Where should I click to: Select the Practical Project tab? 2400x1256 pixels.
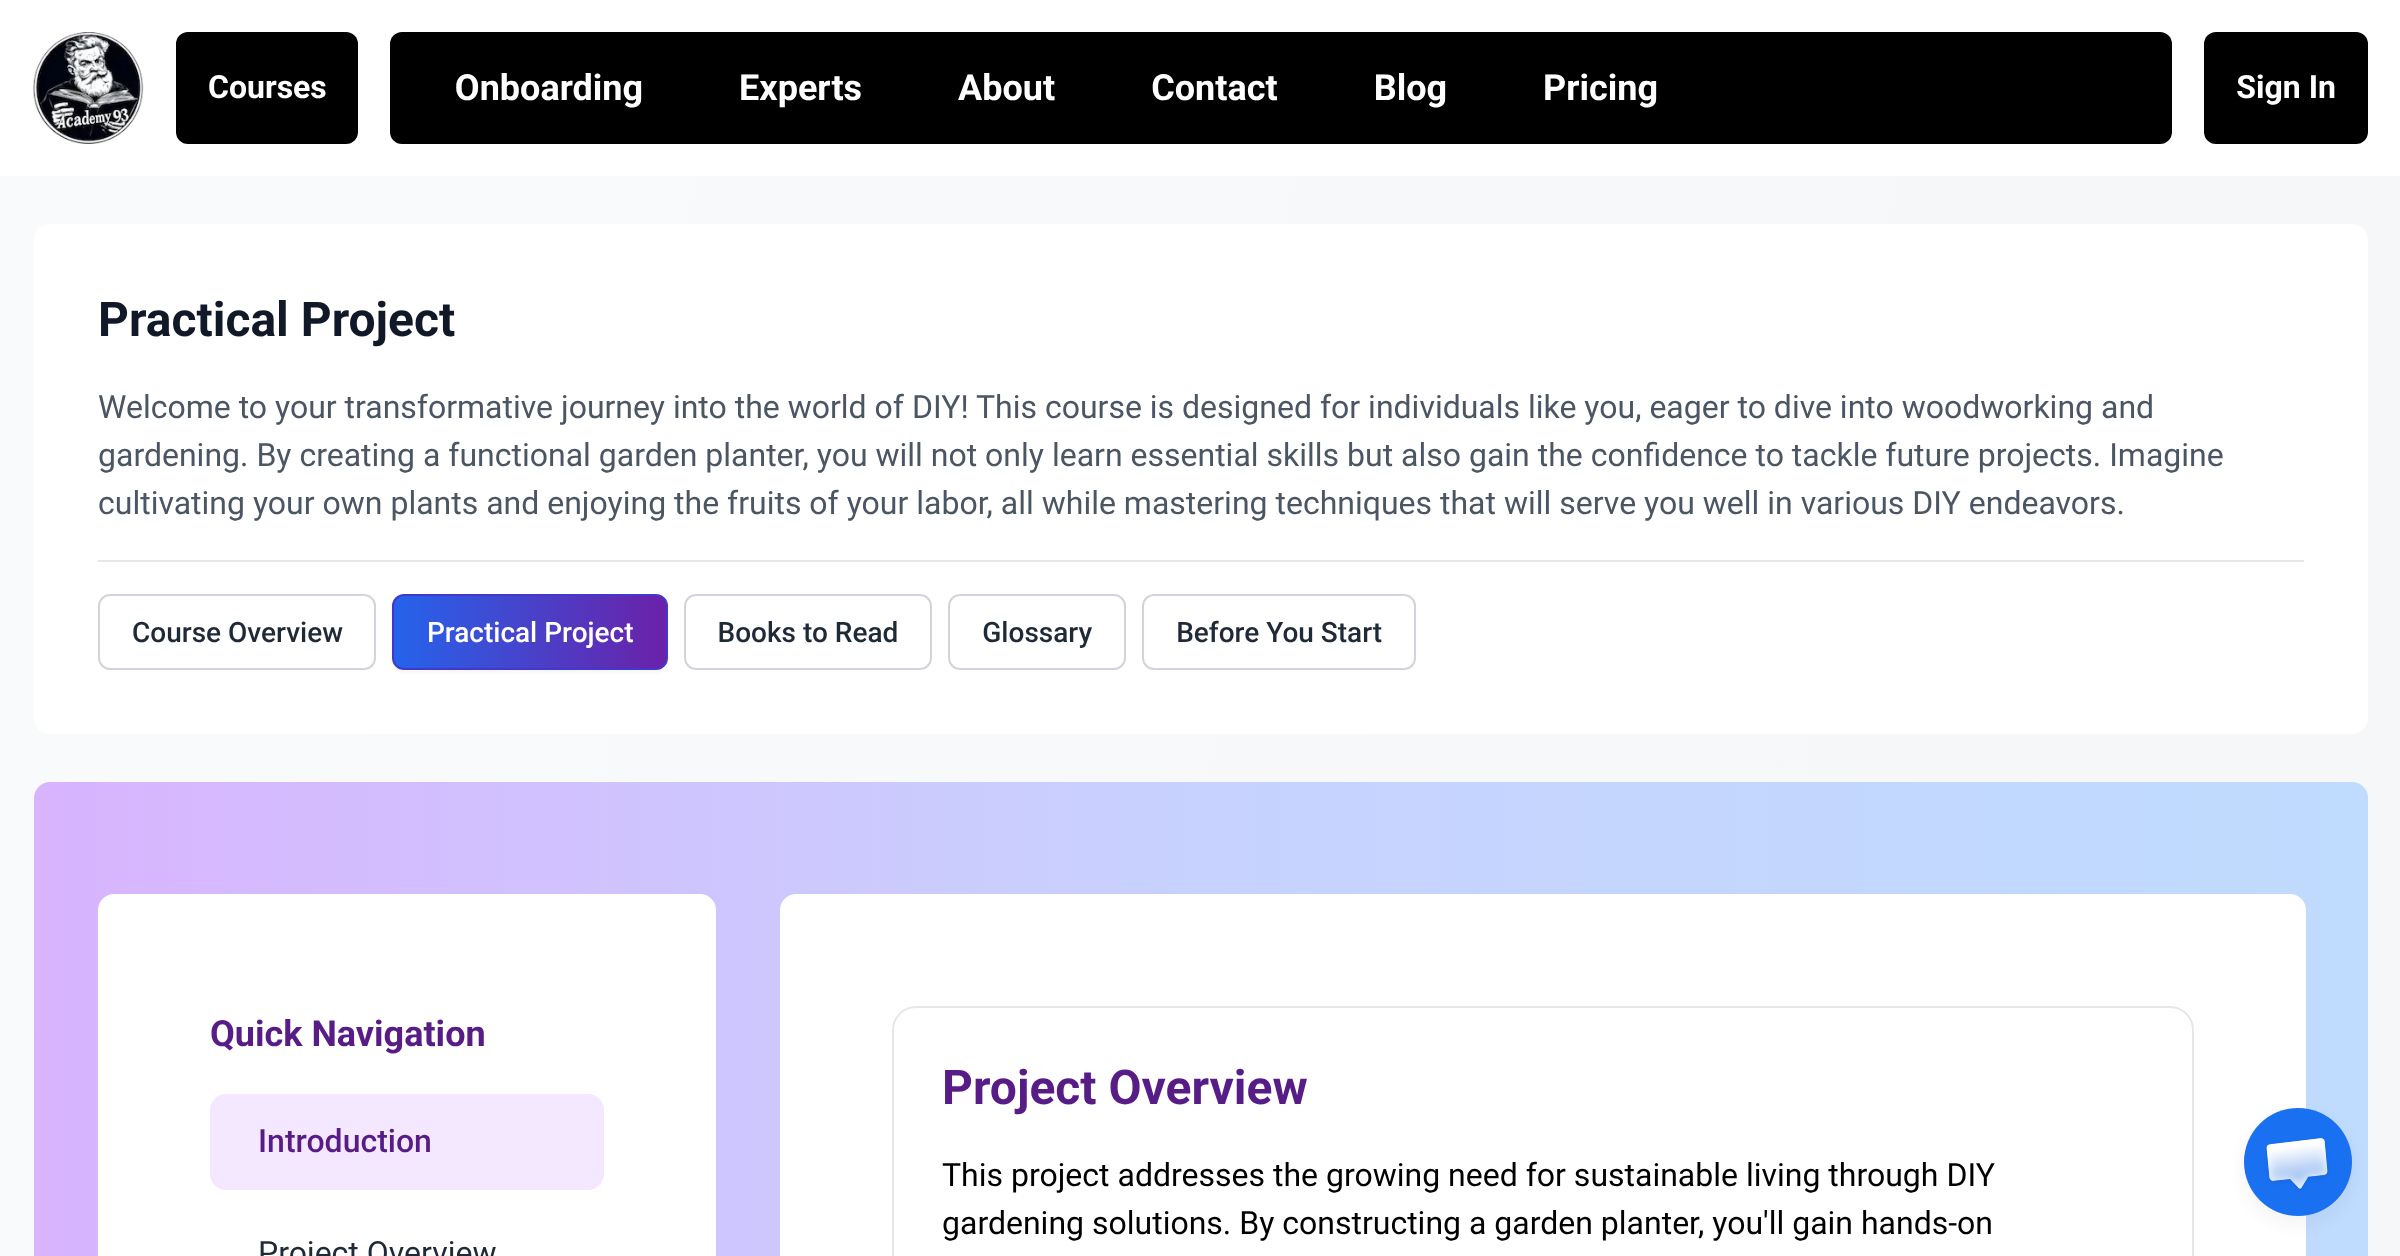pos(530,632)
